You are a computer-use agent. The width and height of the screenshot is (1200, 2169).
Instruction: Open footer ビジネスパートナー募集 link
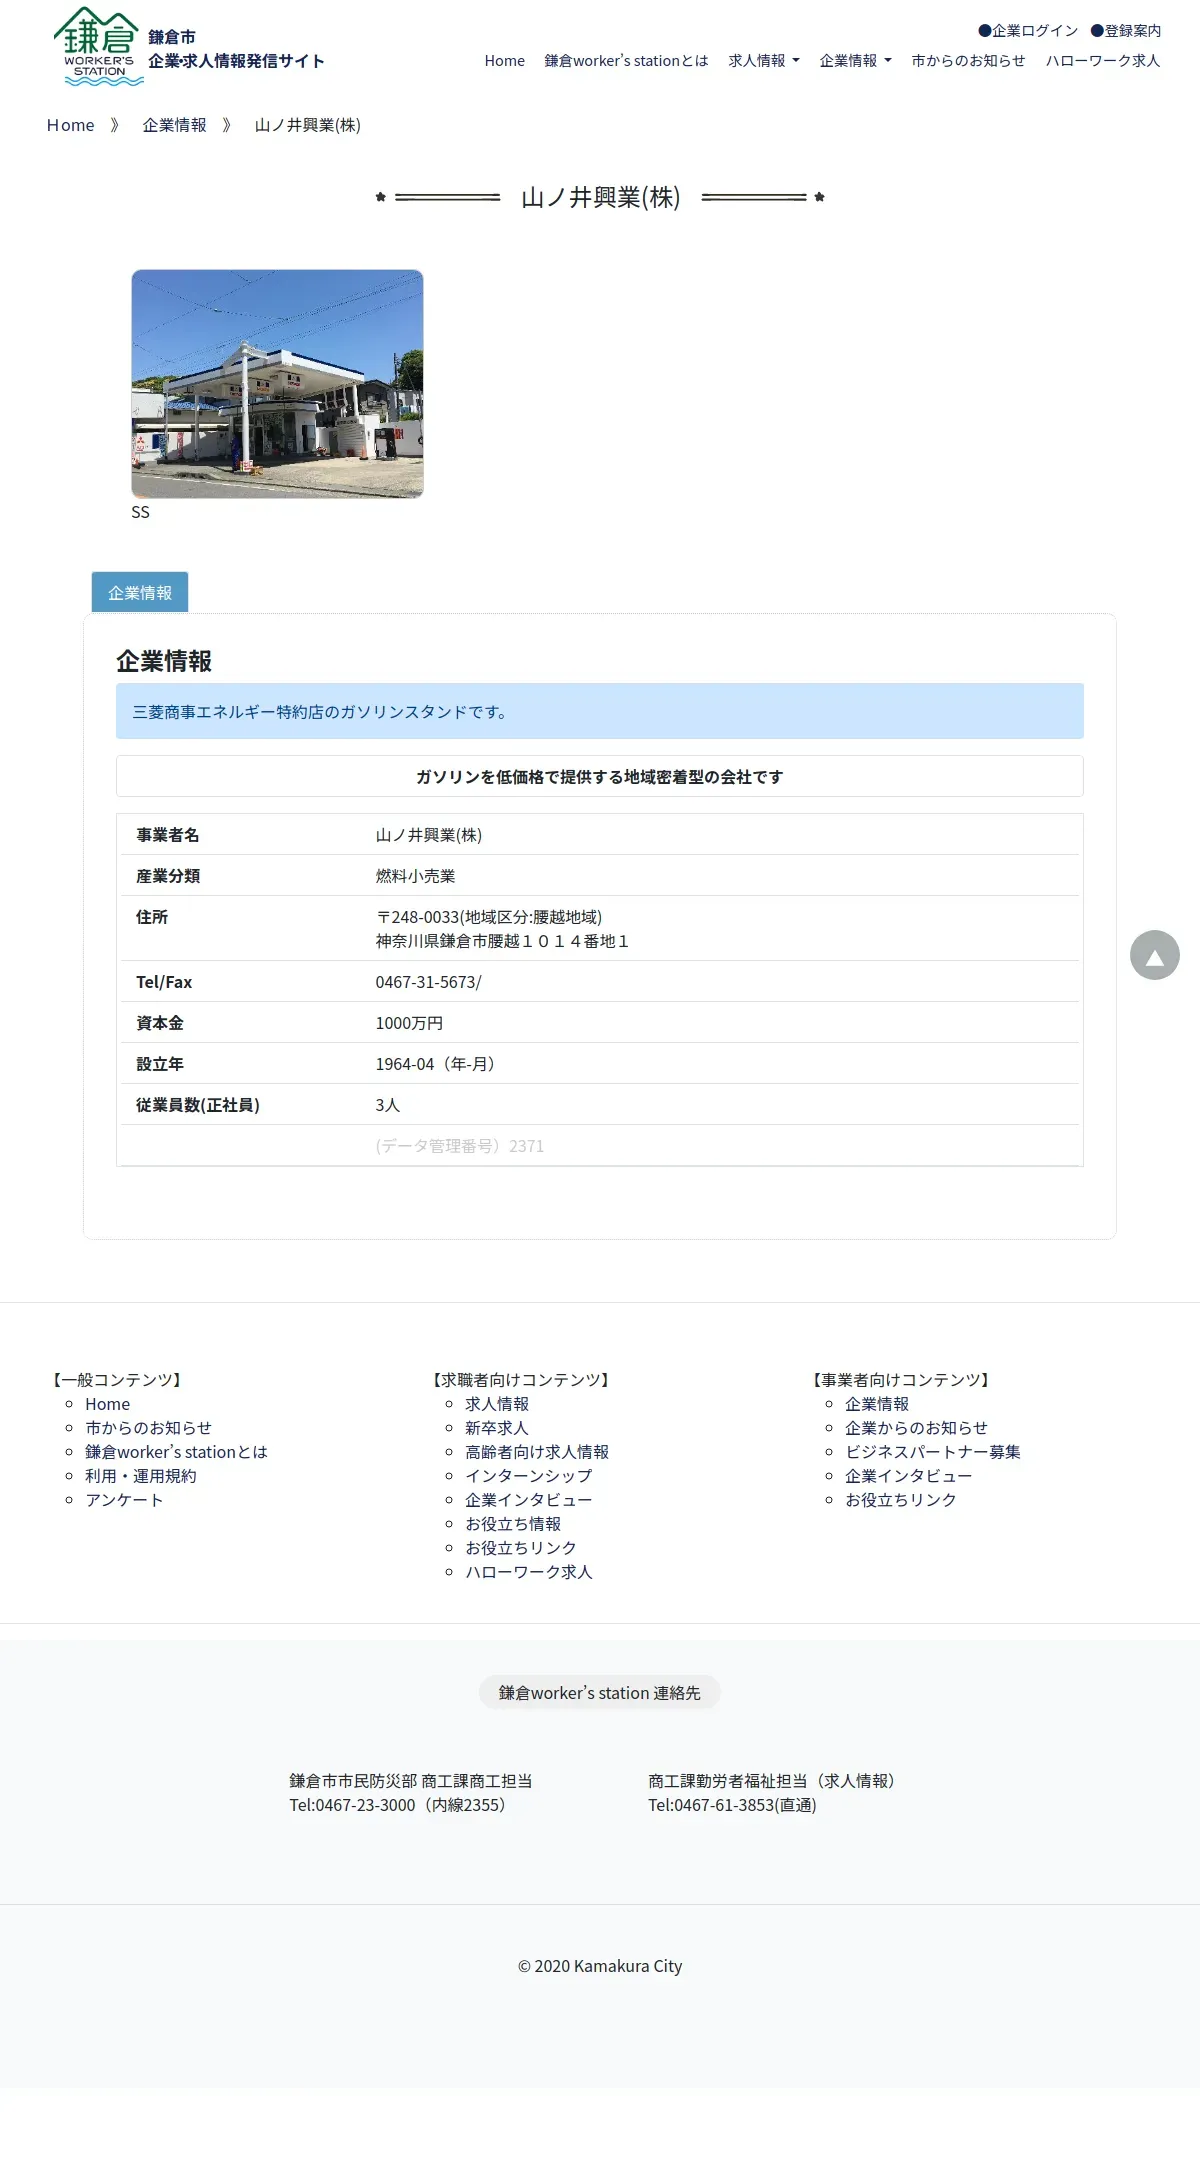[x=933, y=1452]
